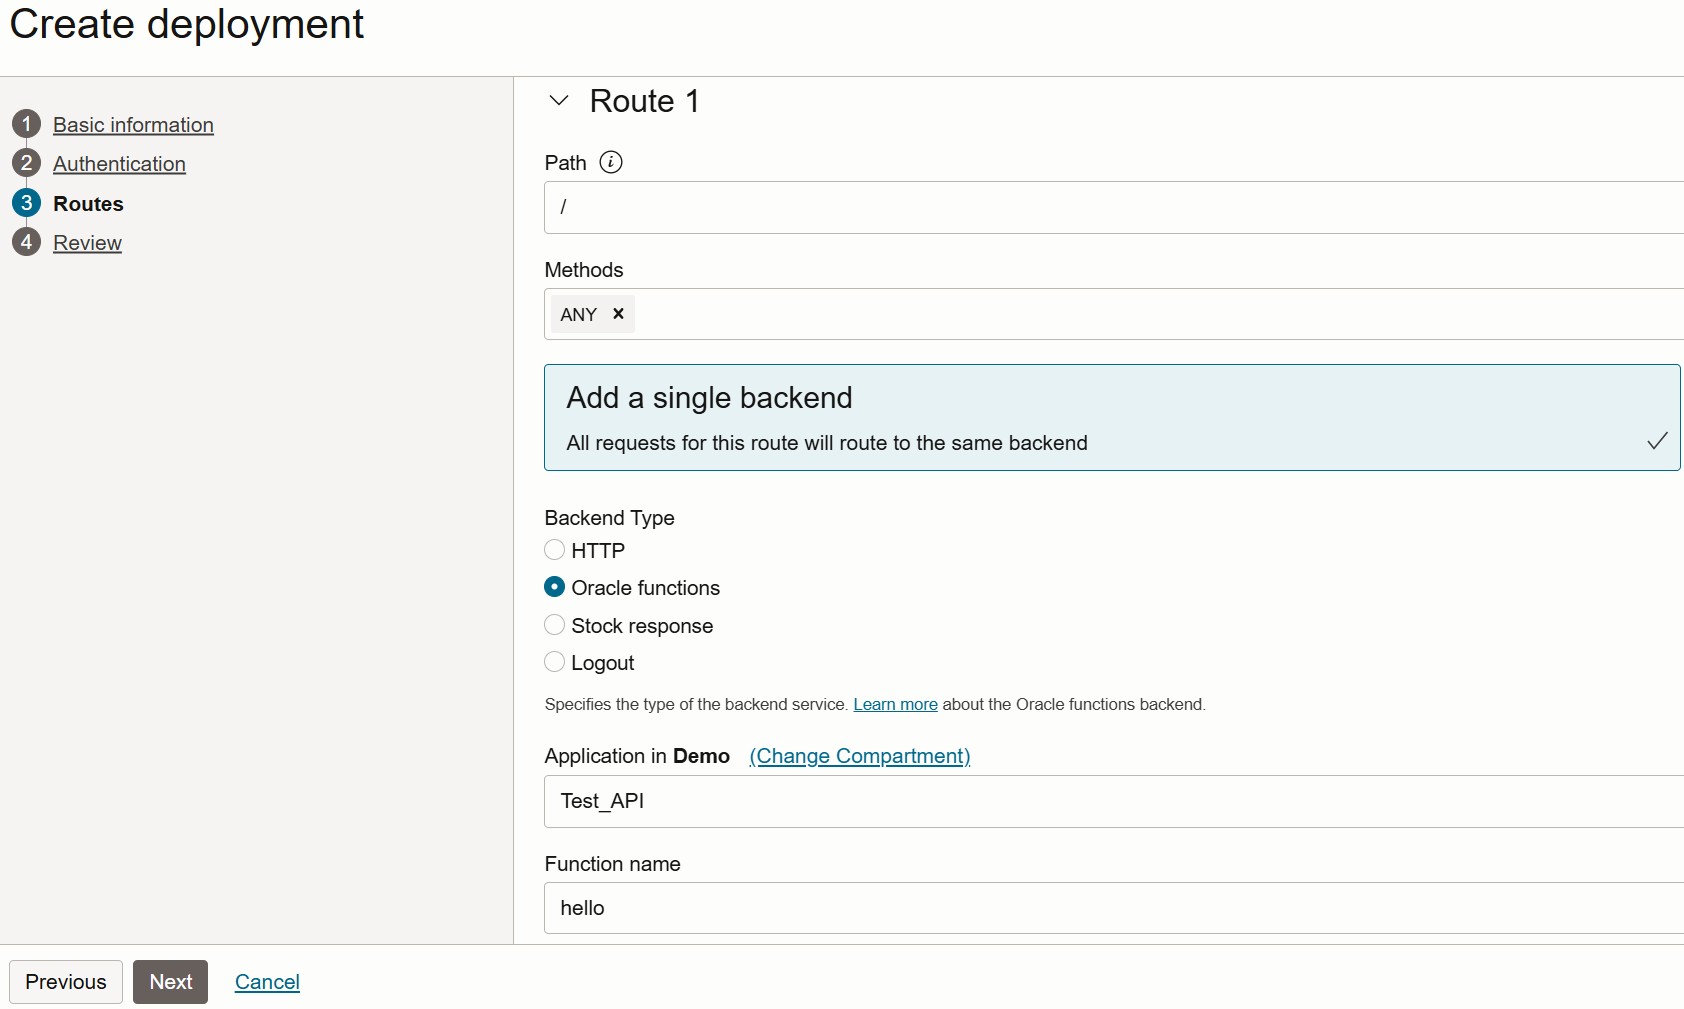Jump to the Review step
The image size is (1684, 1009).
[87, 243]
